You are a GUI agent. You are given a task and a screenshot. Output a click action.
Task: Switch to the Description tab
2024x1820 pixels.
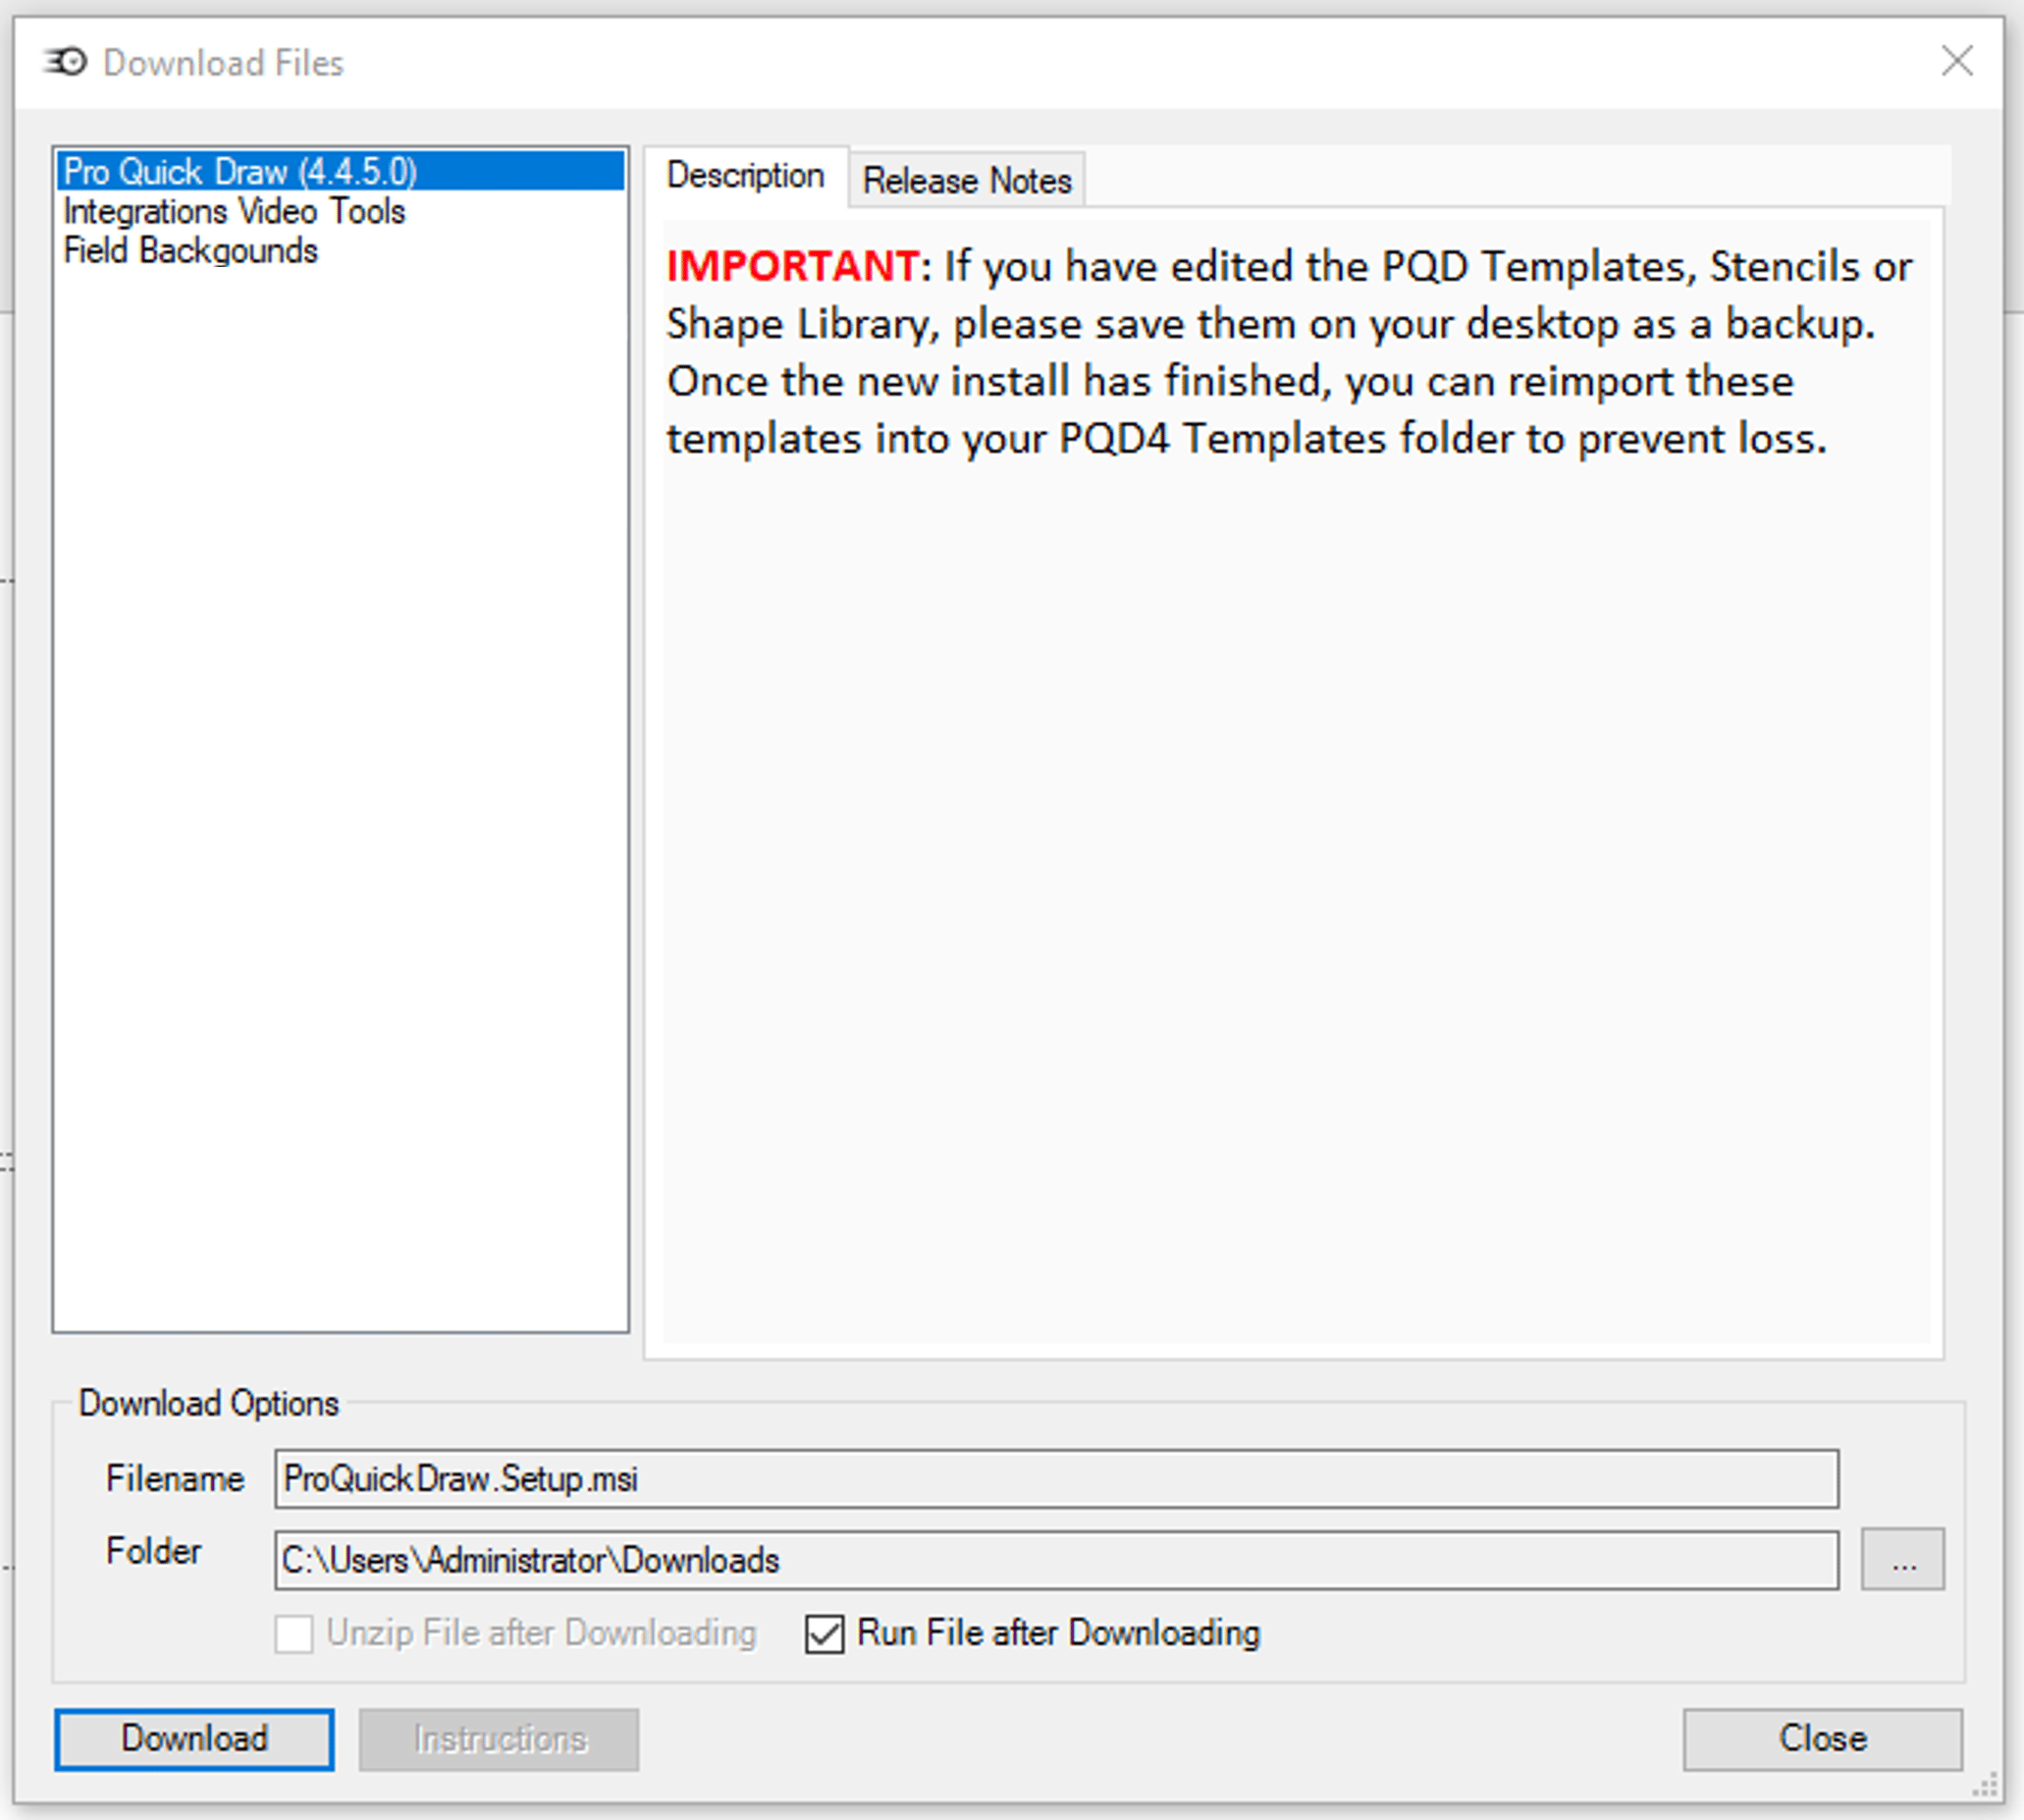[x=744, y=175]
